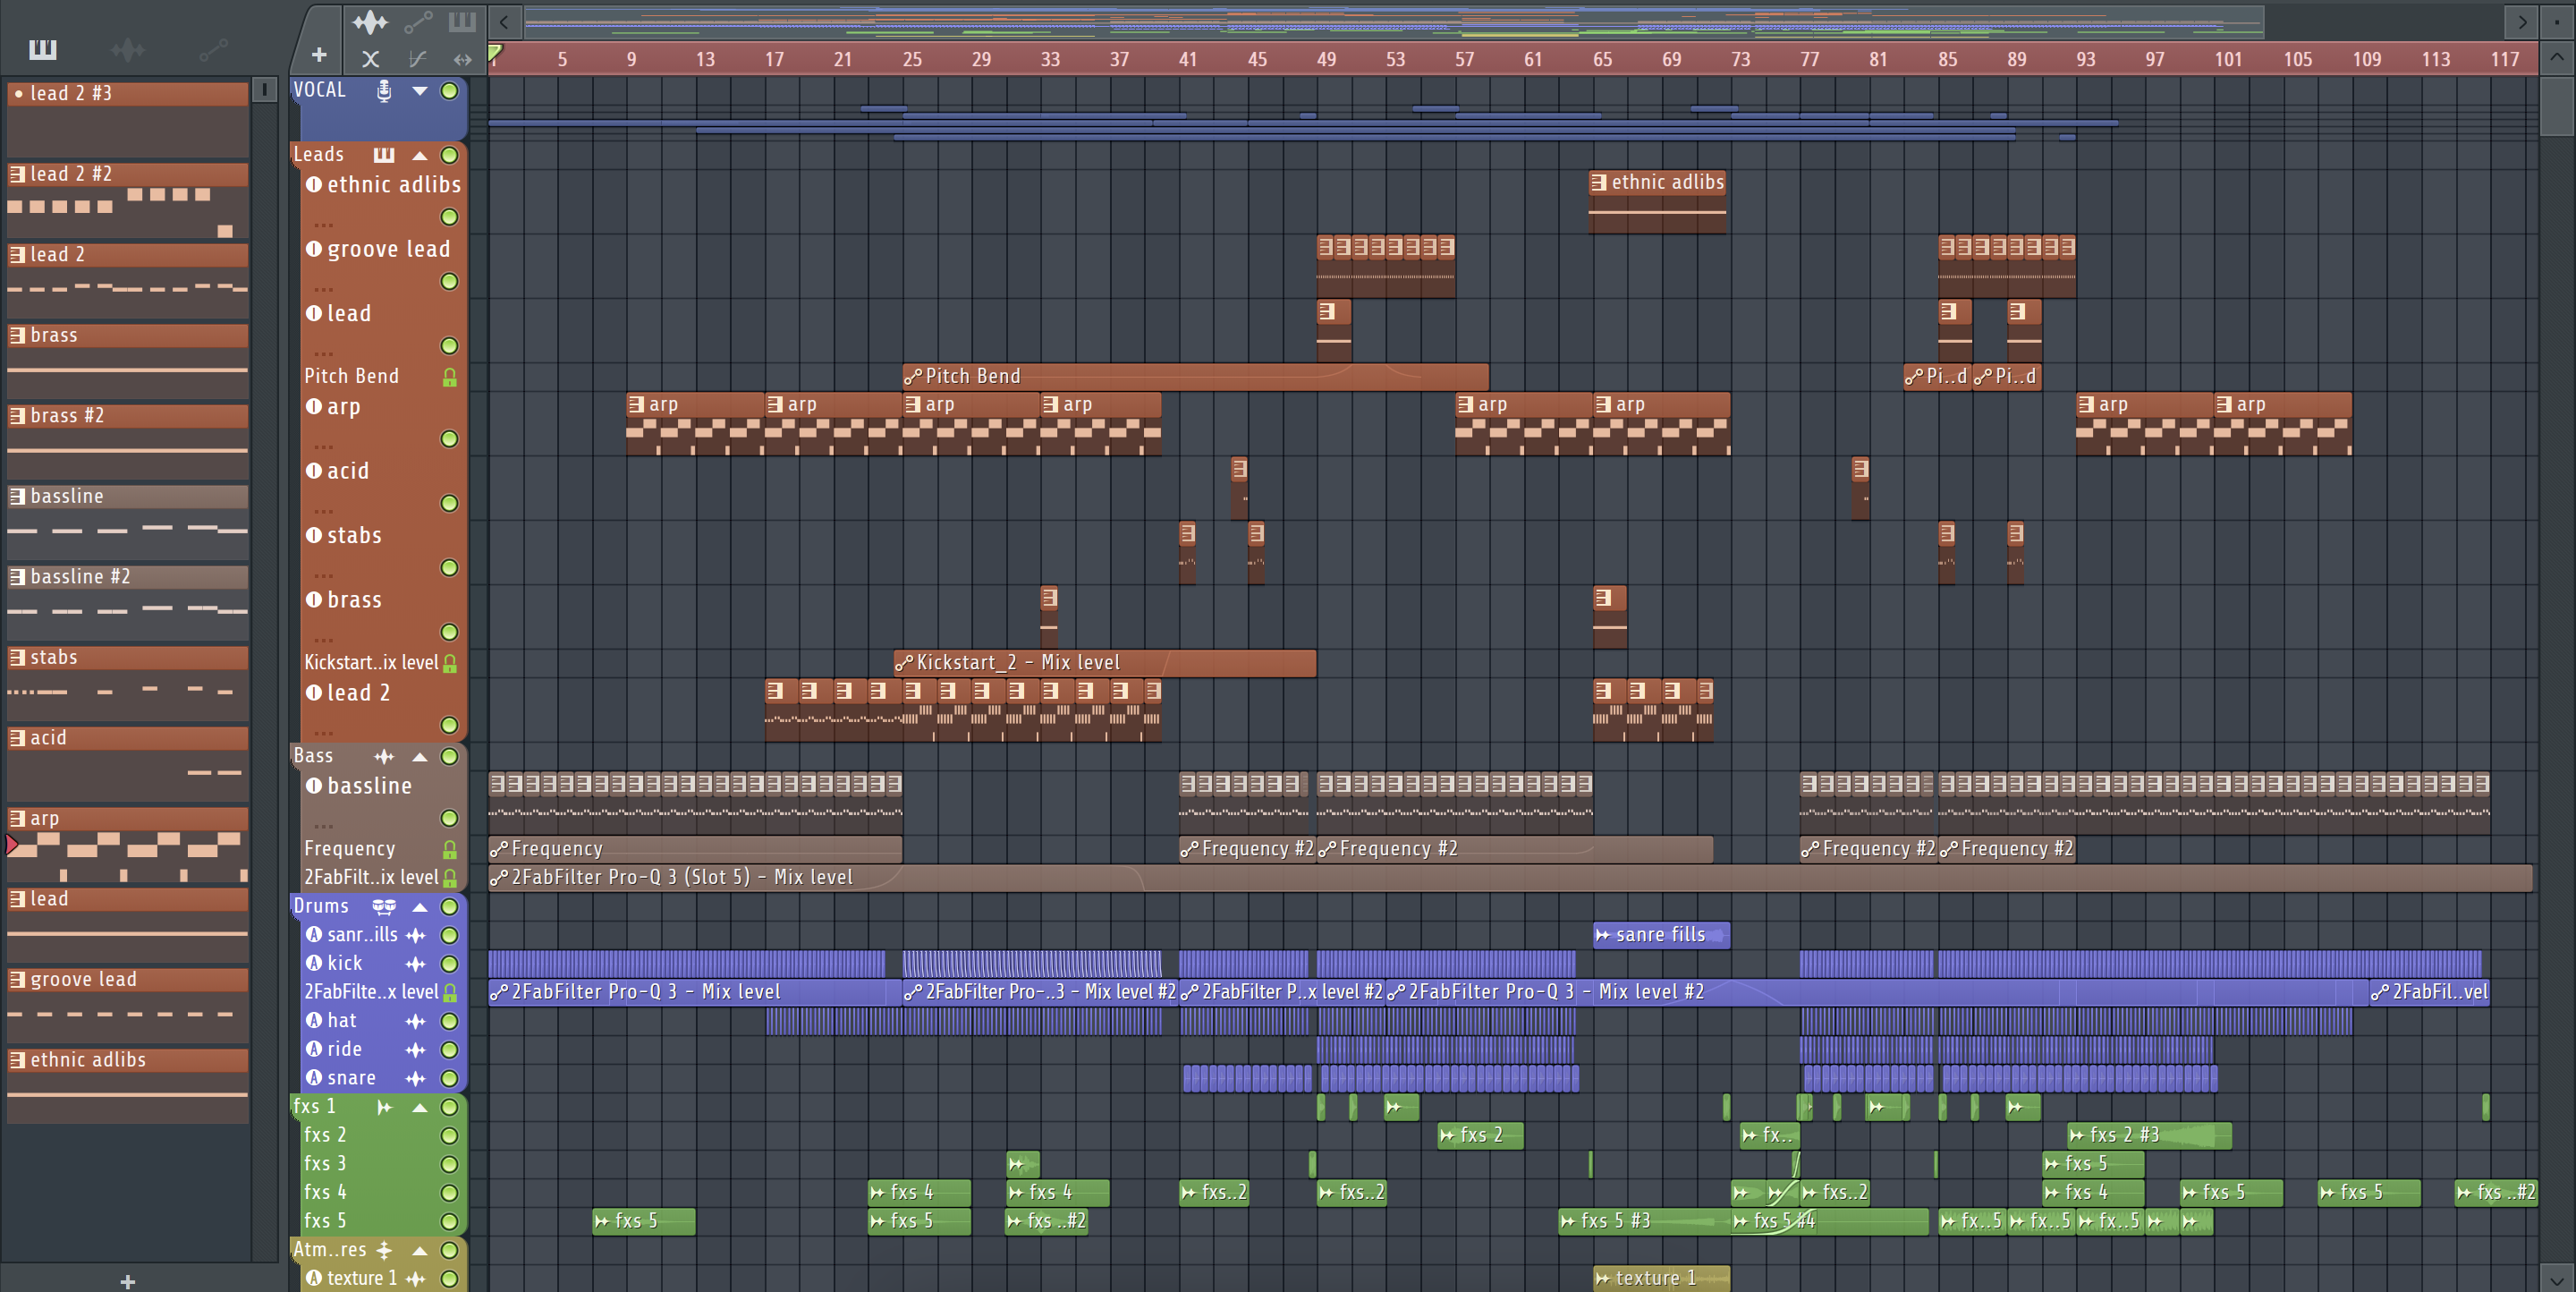Click the waveform icon on Bass group
Image resolution: width=2576 pixels, height=1292 pixels.
coord(384,756)
